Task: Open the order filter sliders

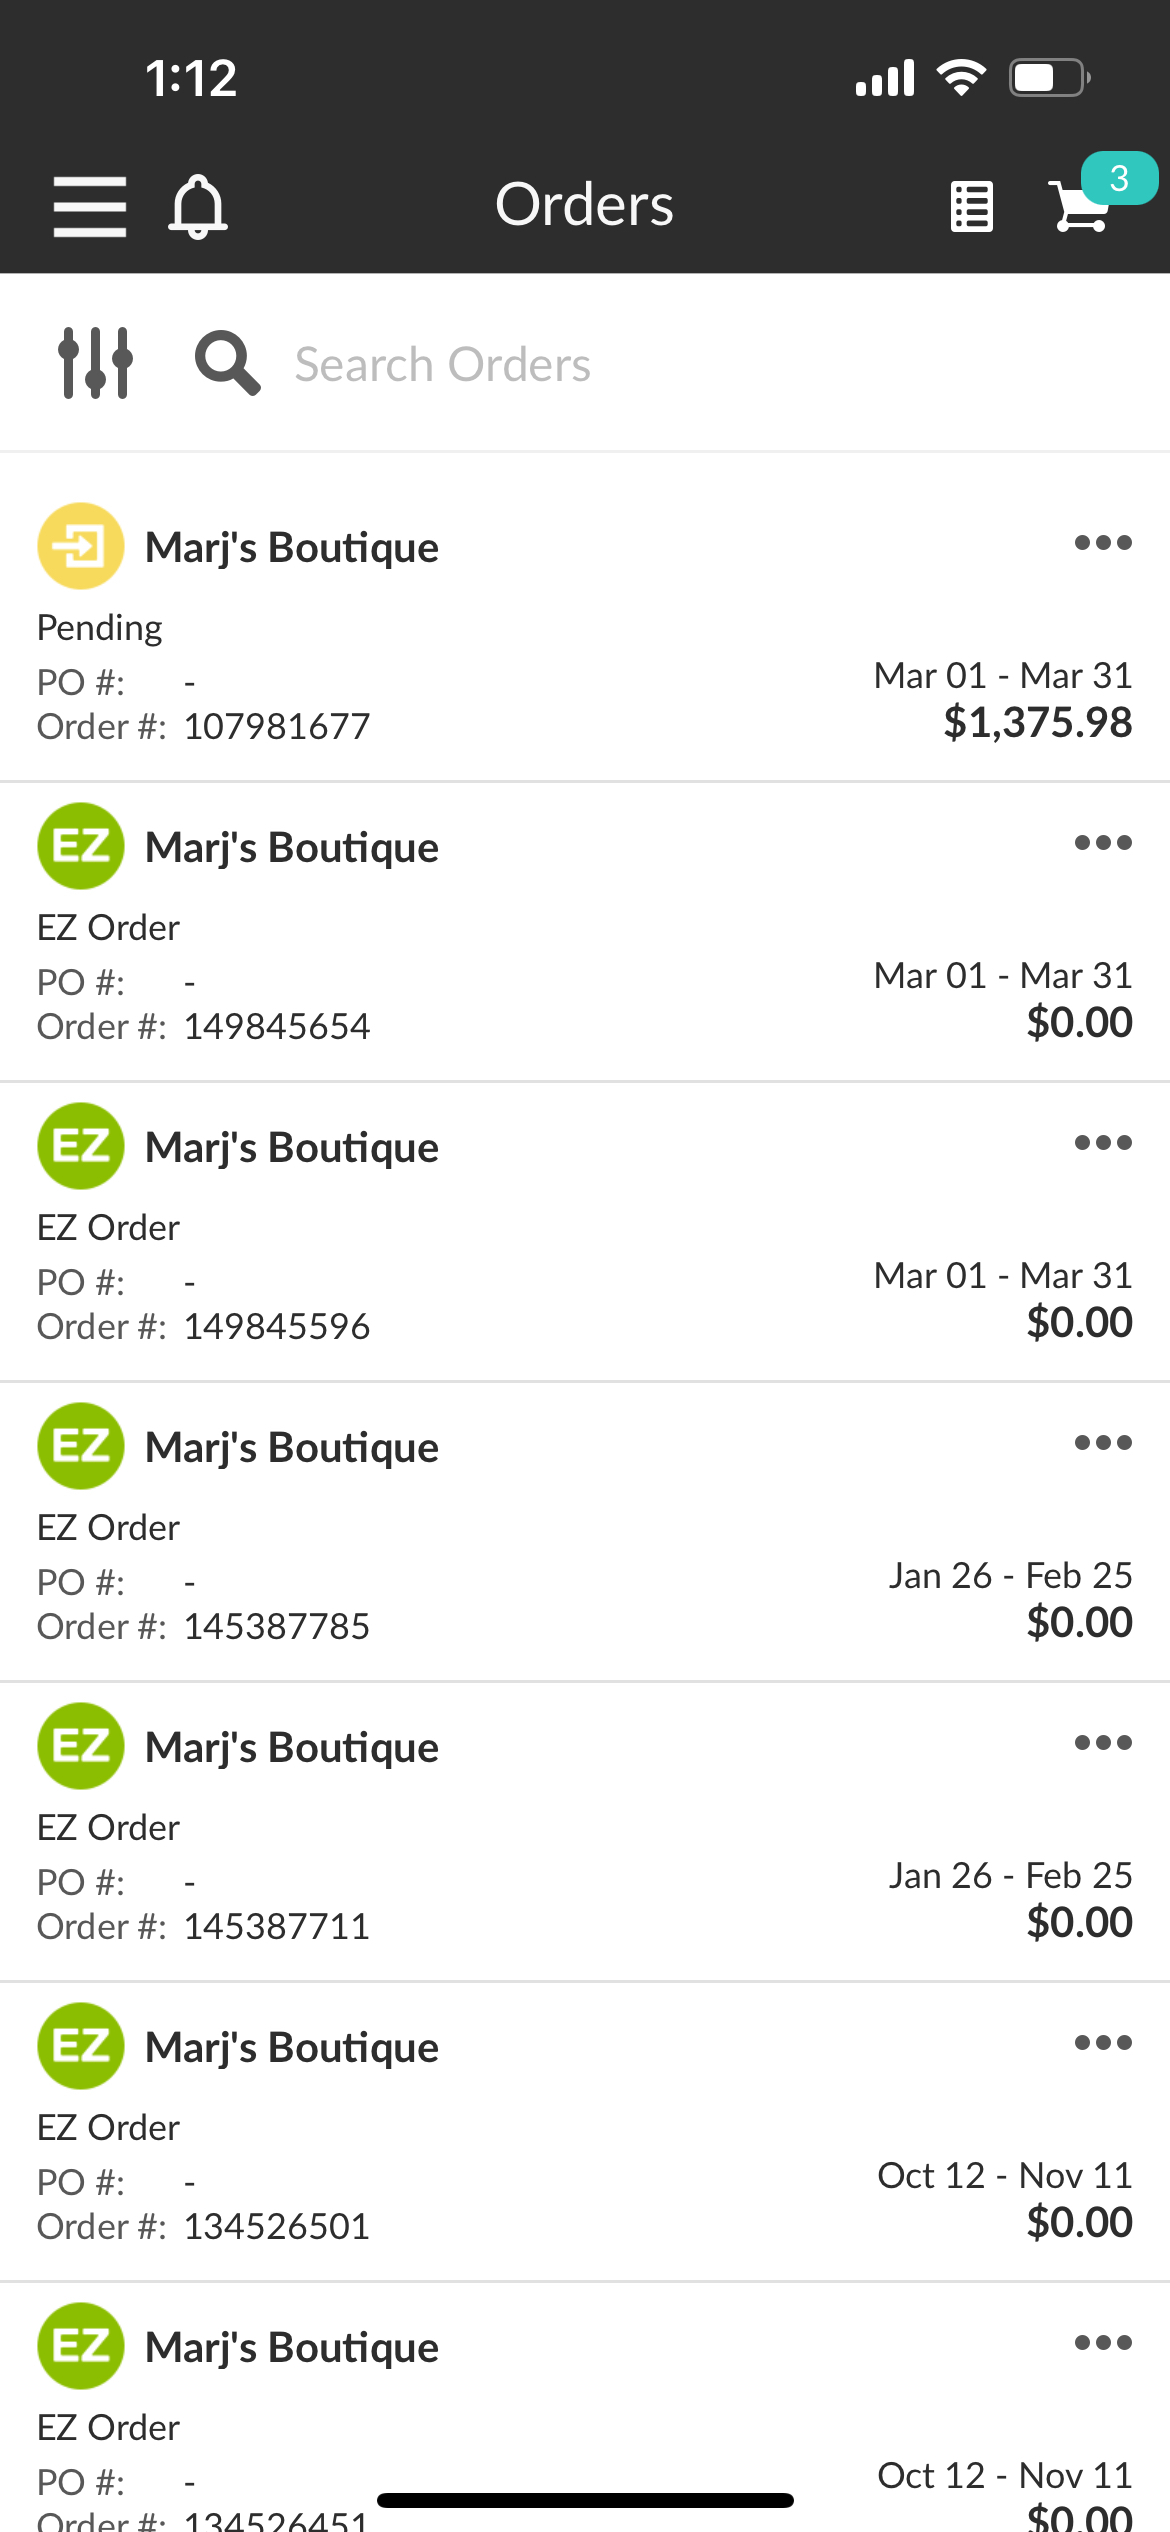Action: click(x=95, y=363)
